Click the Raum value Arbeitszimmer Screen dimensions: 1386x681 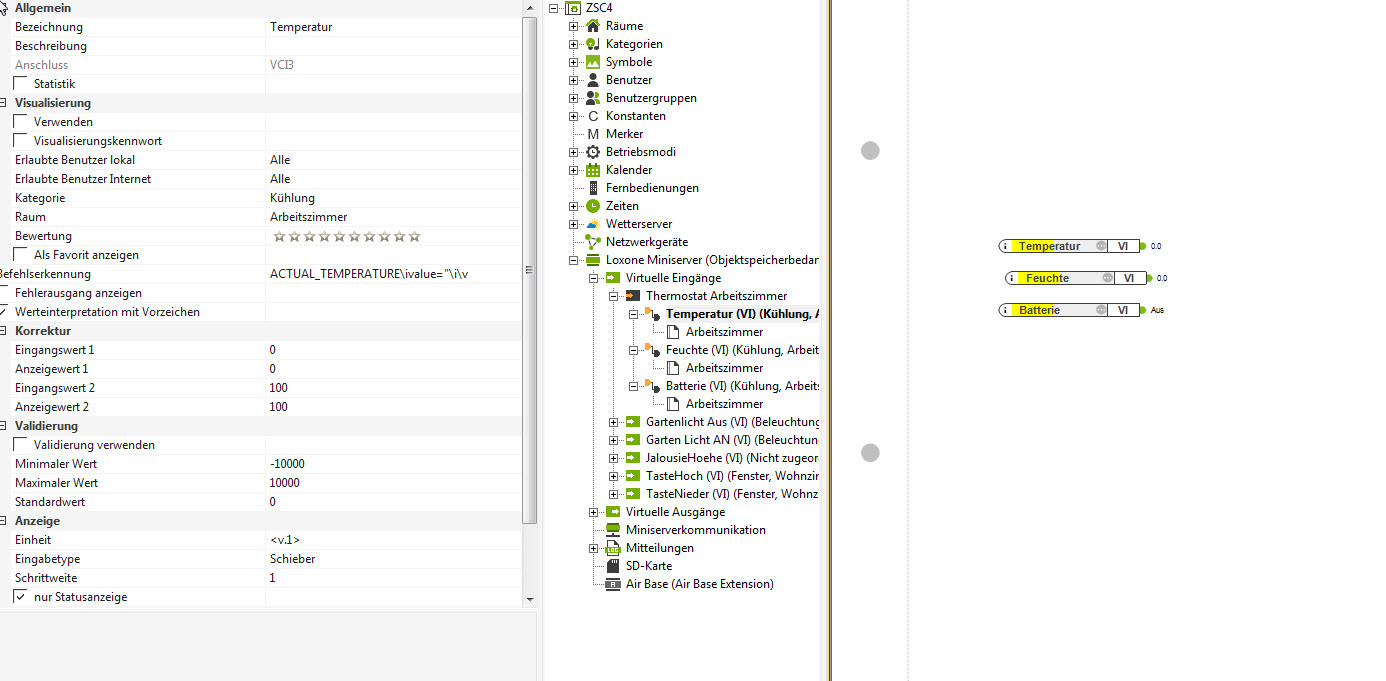[x=393, y=217]
